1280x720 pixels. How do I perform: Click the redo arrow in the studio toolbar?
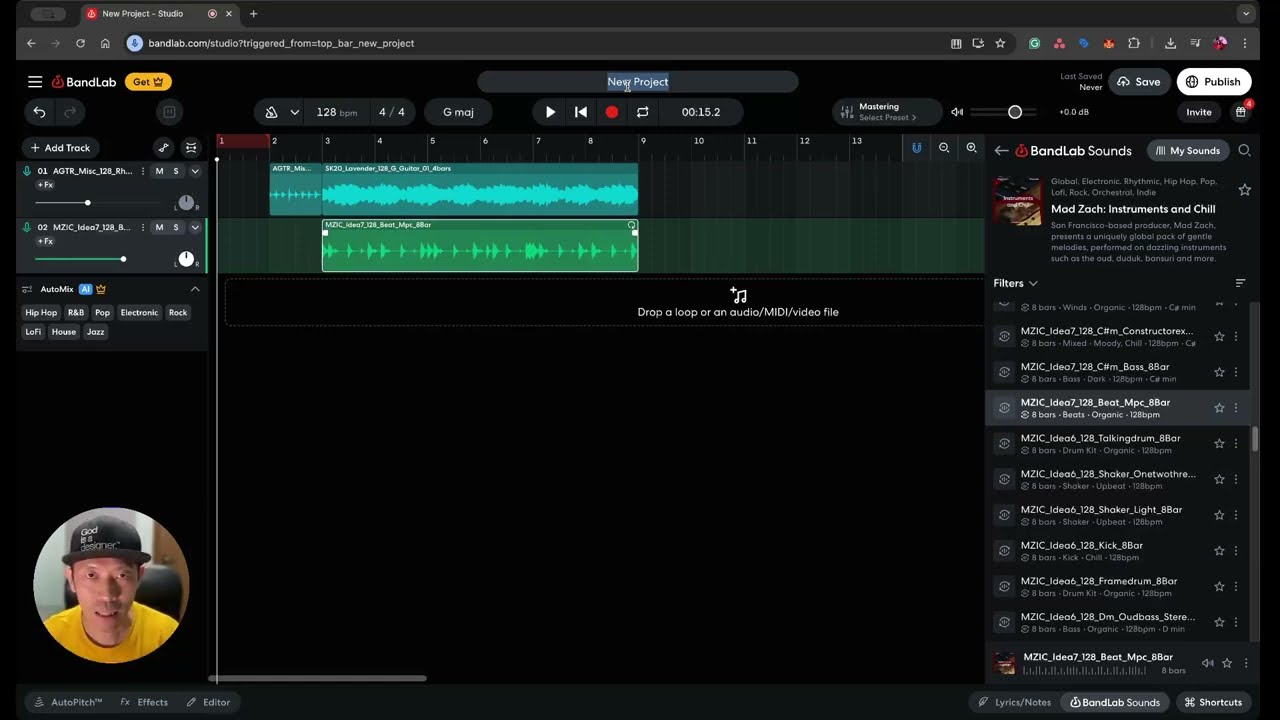(x=70, y=112)
